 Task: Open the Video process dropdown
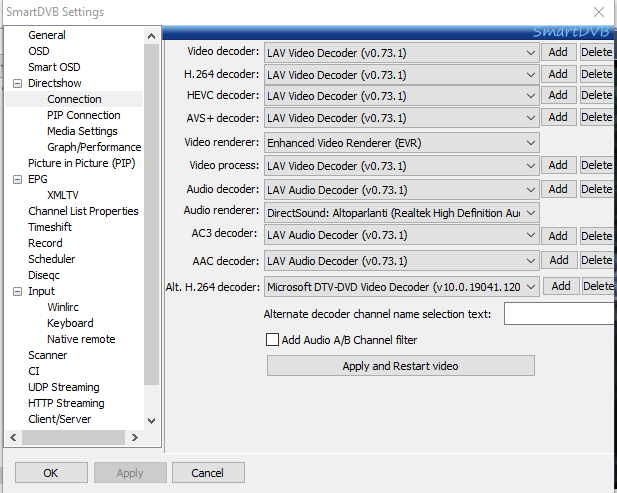tap(401, 166)
